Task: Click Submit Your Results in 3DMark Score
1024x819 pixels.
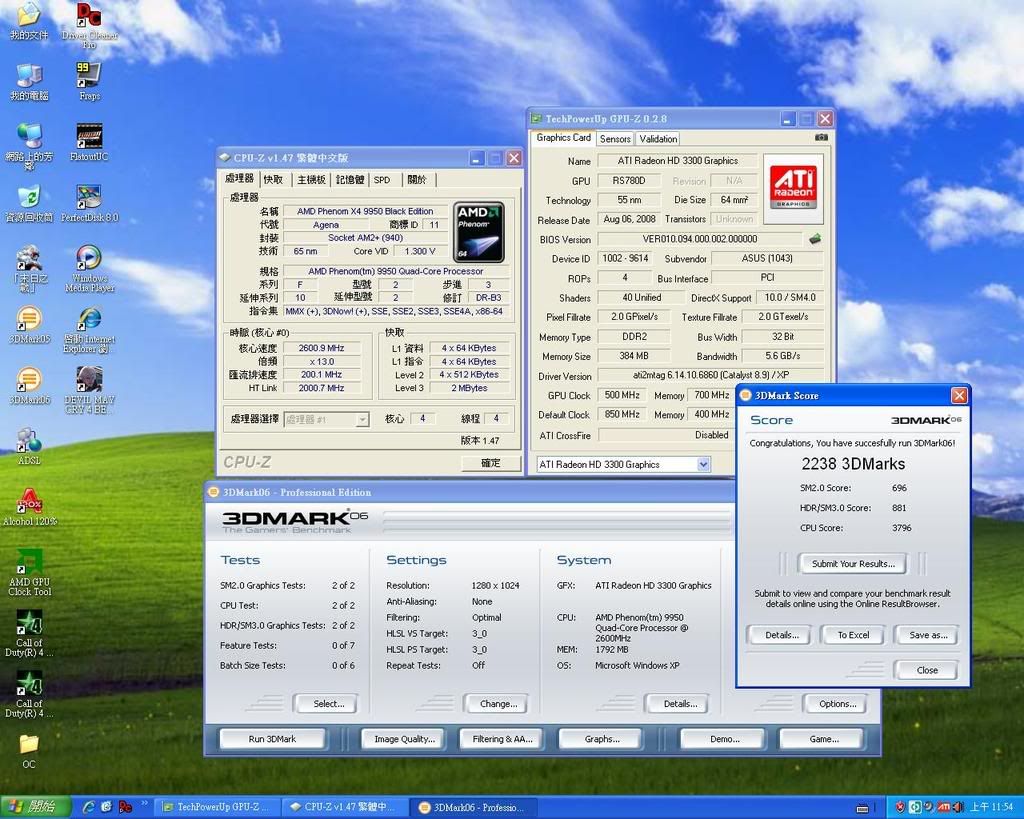Action: 852,564
